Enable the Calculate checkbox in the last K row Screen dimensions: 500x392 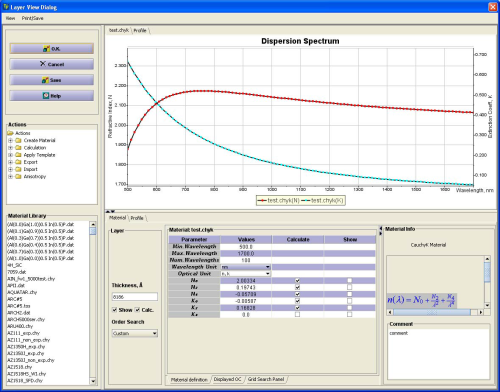pos(297,314)
